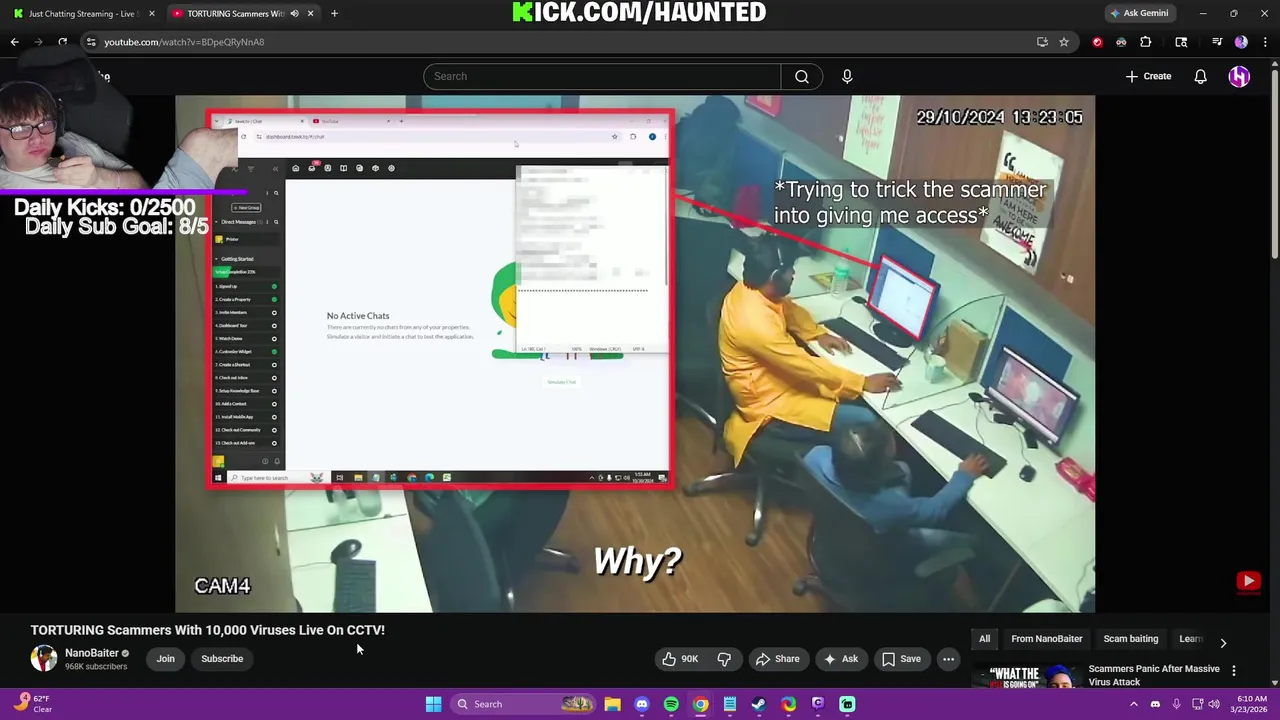The image size is (1280, 720).
Task: Start voice search with microphone
Action: point(847,76)
